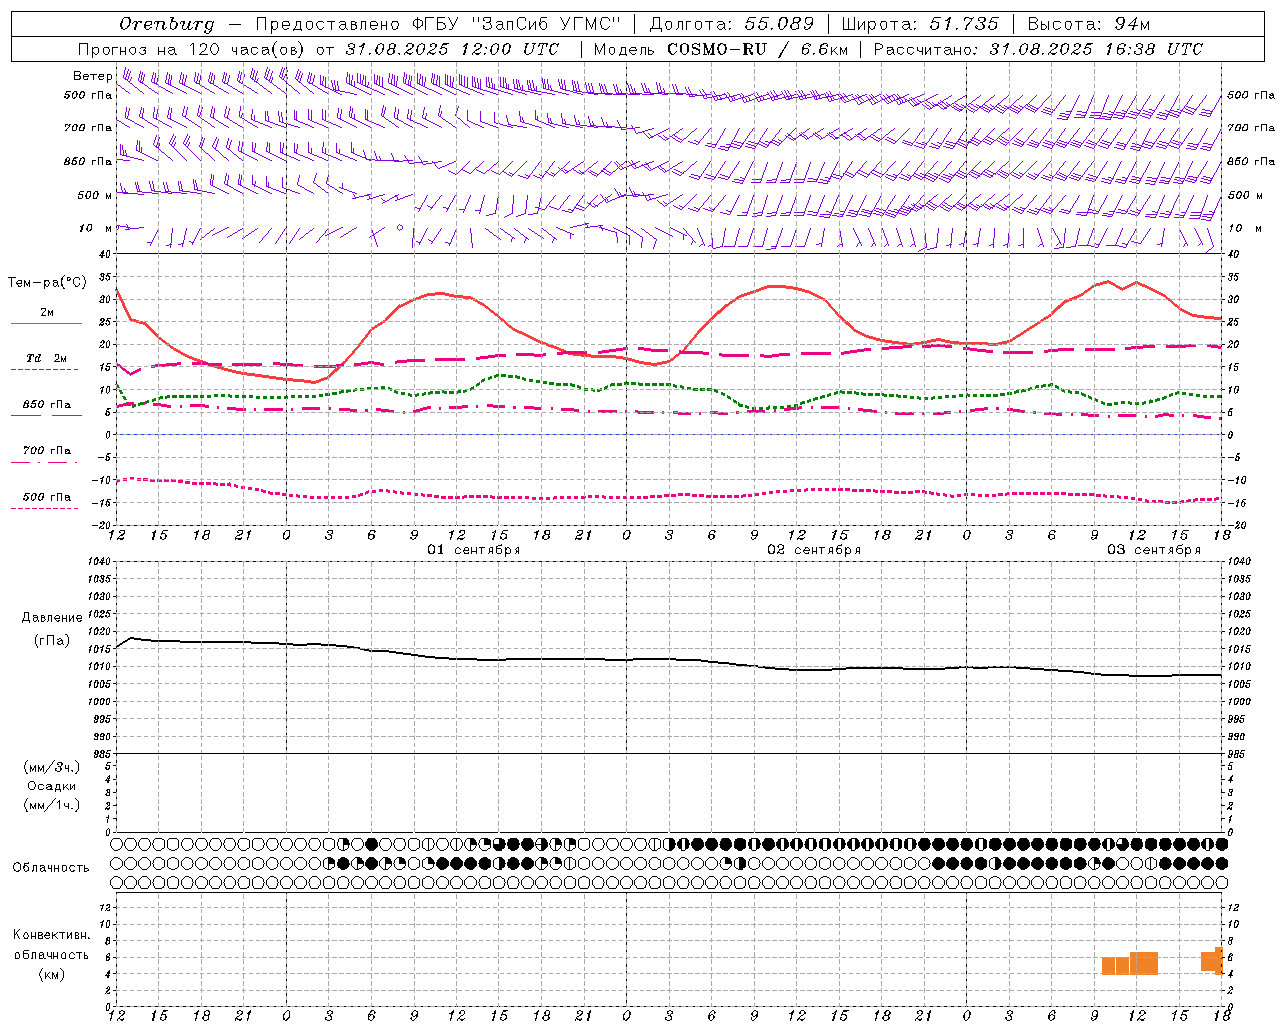Click the Осадки precipitation label

click(x=52, y=786)
